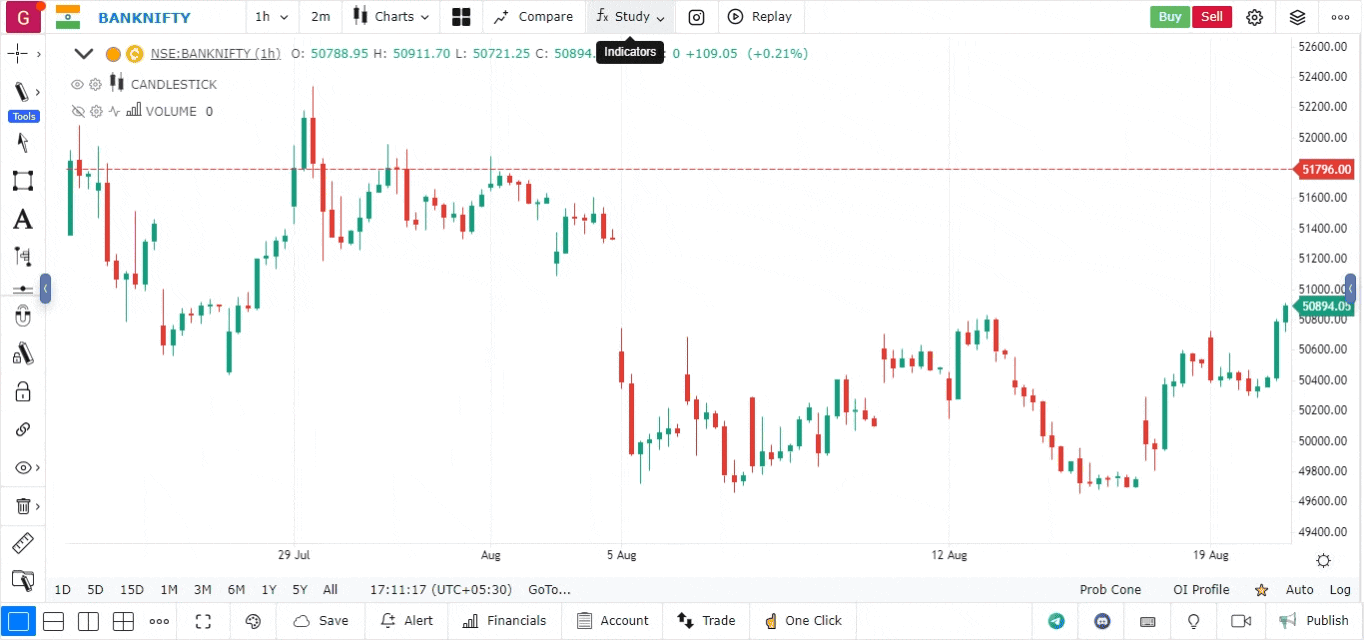Click the 51796.00 price line label

coord(1326,170)
